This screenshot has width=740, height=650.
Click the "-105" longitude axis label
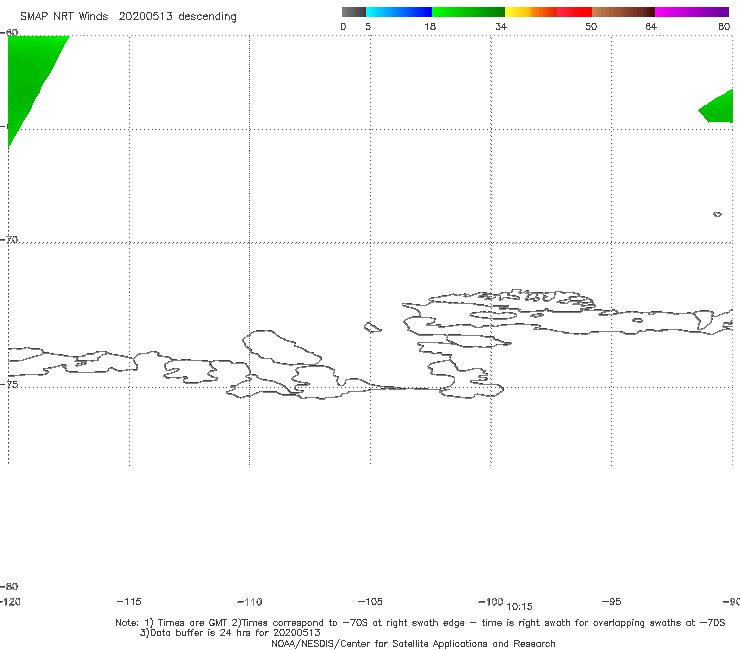[370, 601]
